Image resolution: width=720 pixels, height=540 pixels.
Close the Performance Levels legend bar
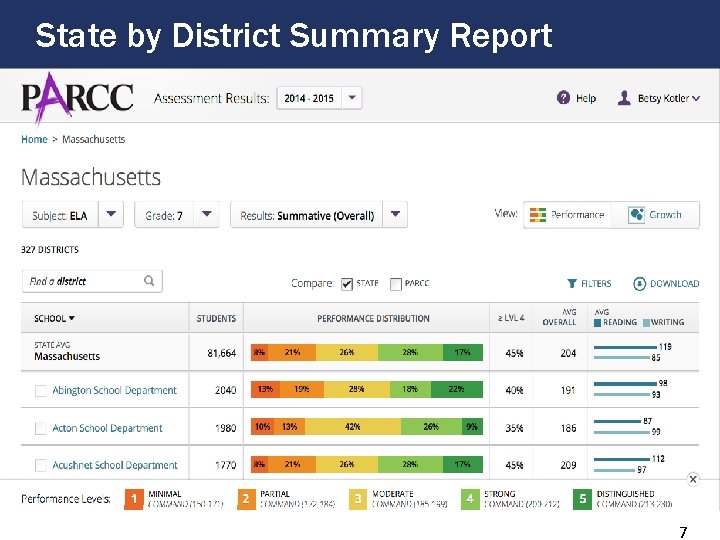pyautogui.click(x=693, y=479)
